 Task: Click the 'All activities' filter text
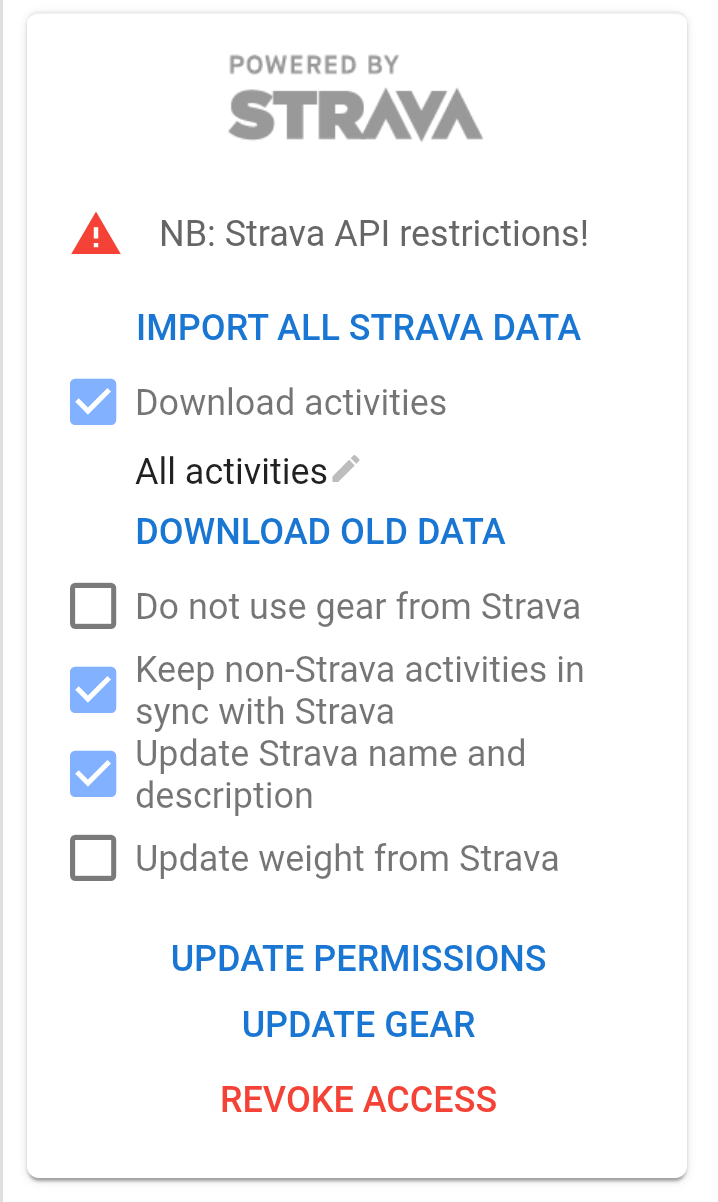pyautogui.click(x=231, y=470)
